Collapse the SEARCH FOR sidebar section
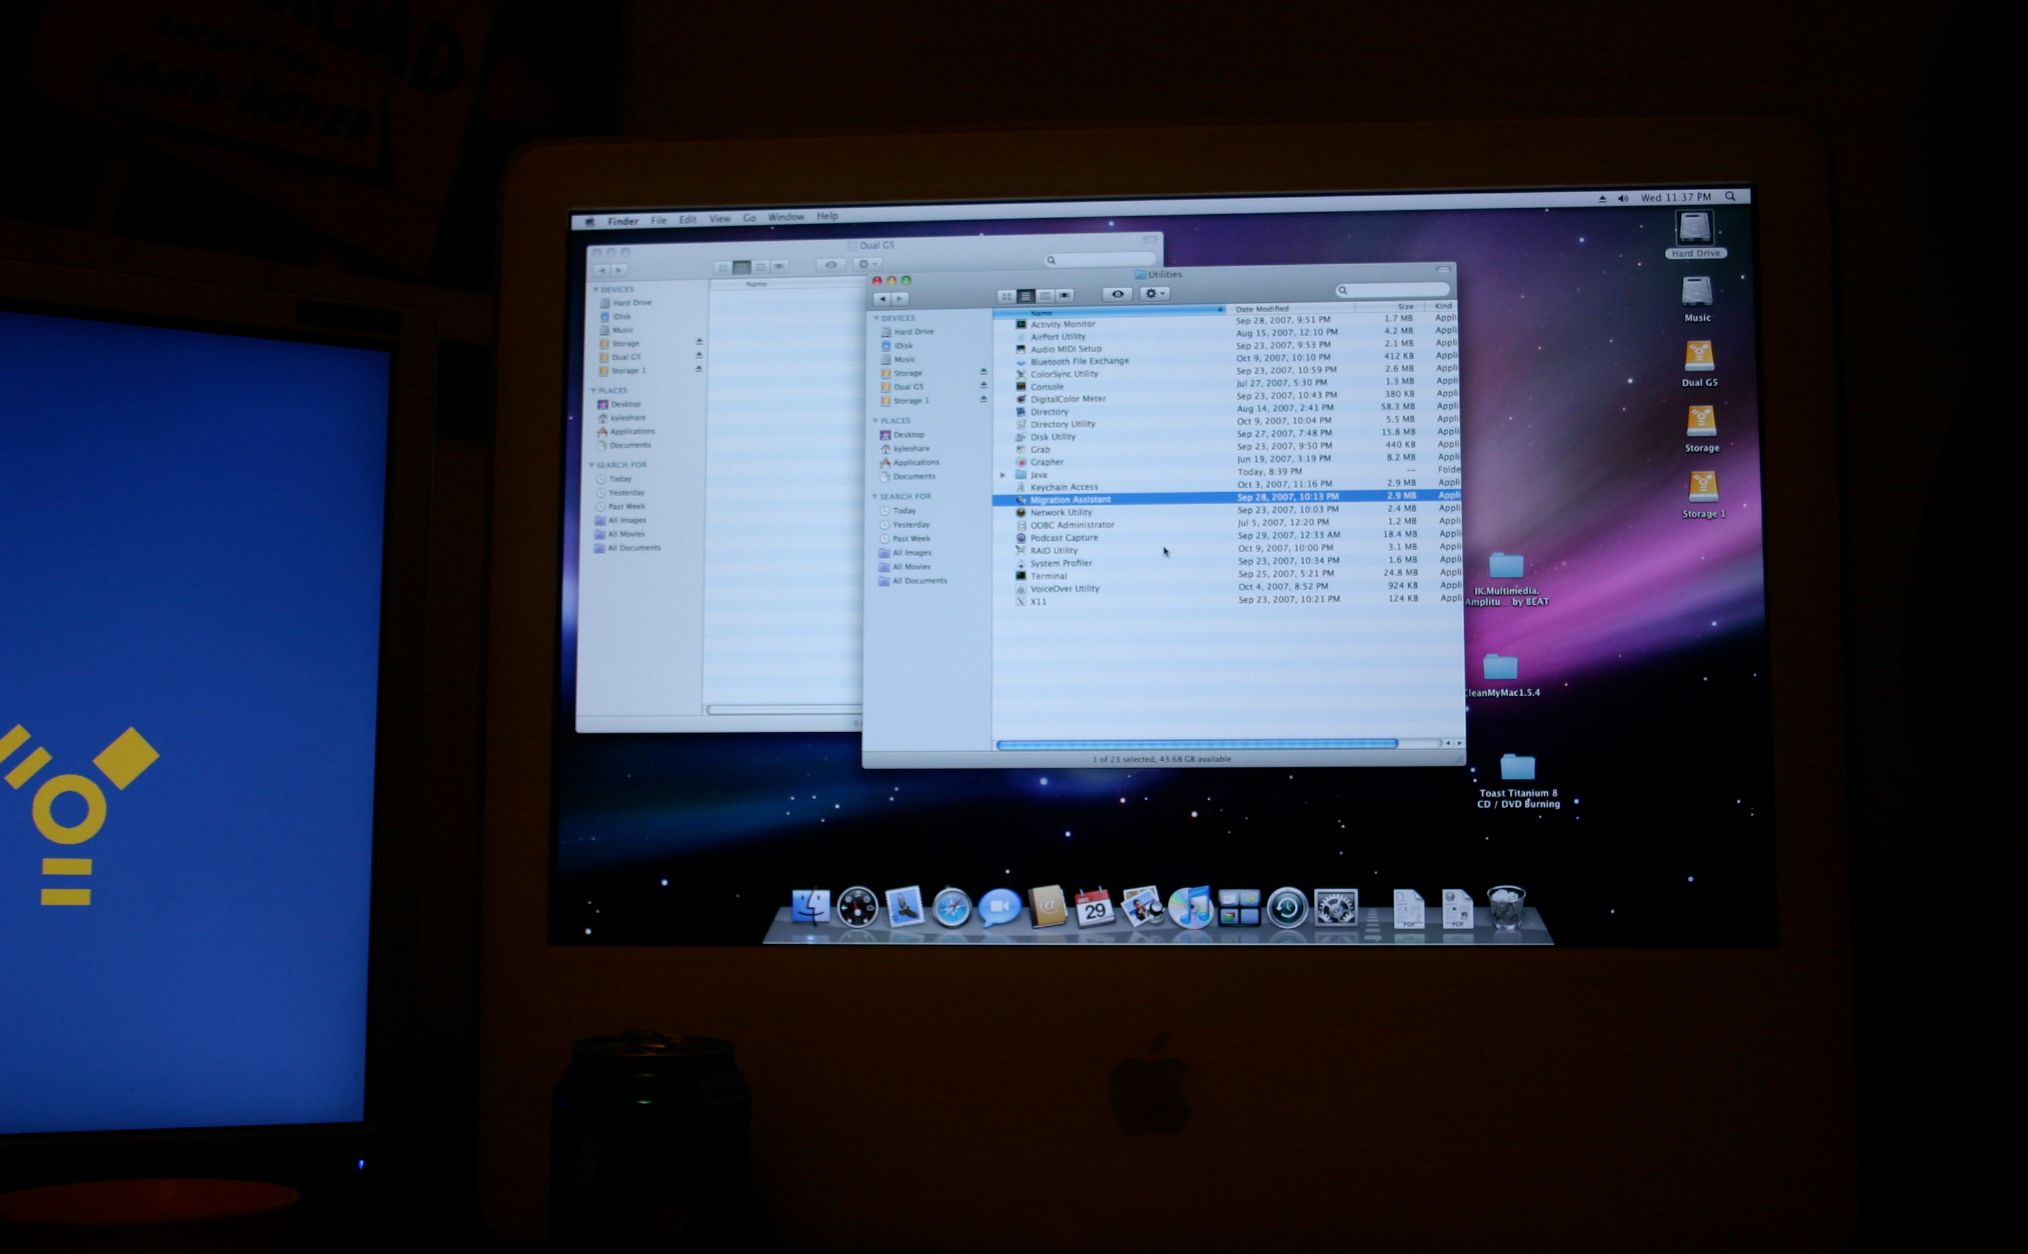The width and height of the screenshot is (2028, 1254). pos(878,496)
